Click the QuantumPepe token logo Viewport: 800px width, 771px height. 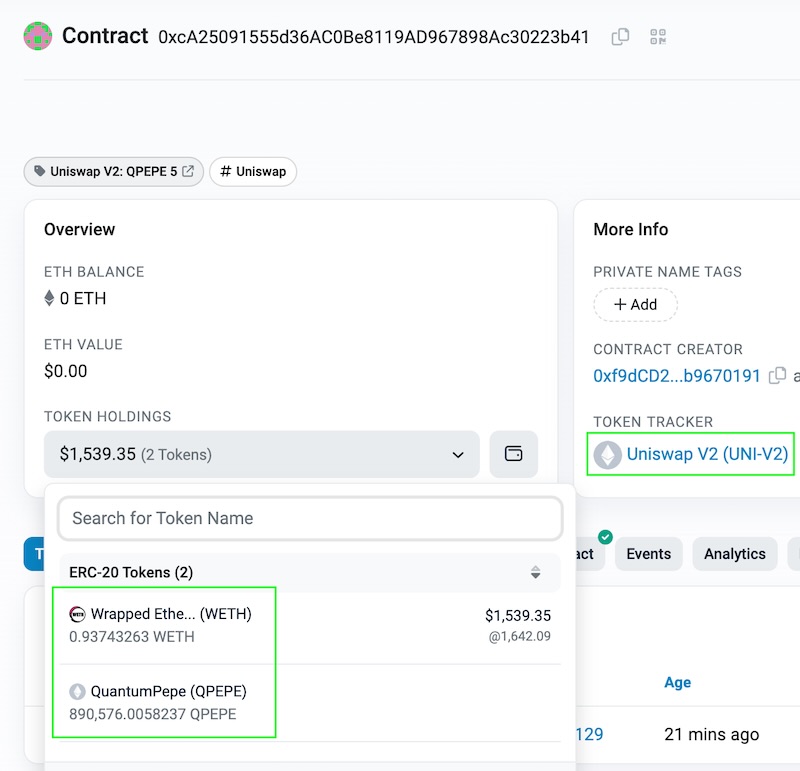coord(77,691)
